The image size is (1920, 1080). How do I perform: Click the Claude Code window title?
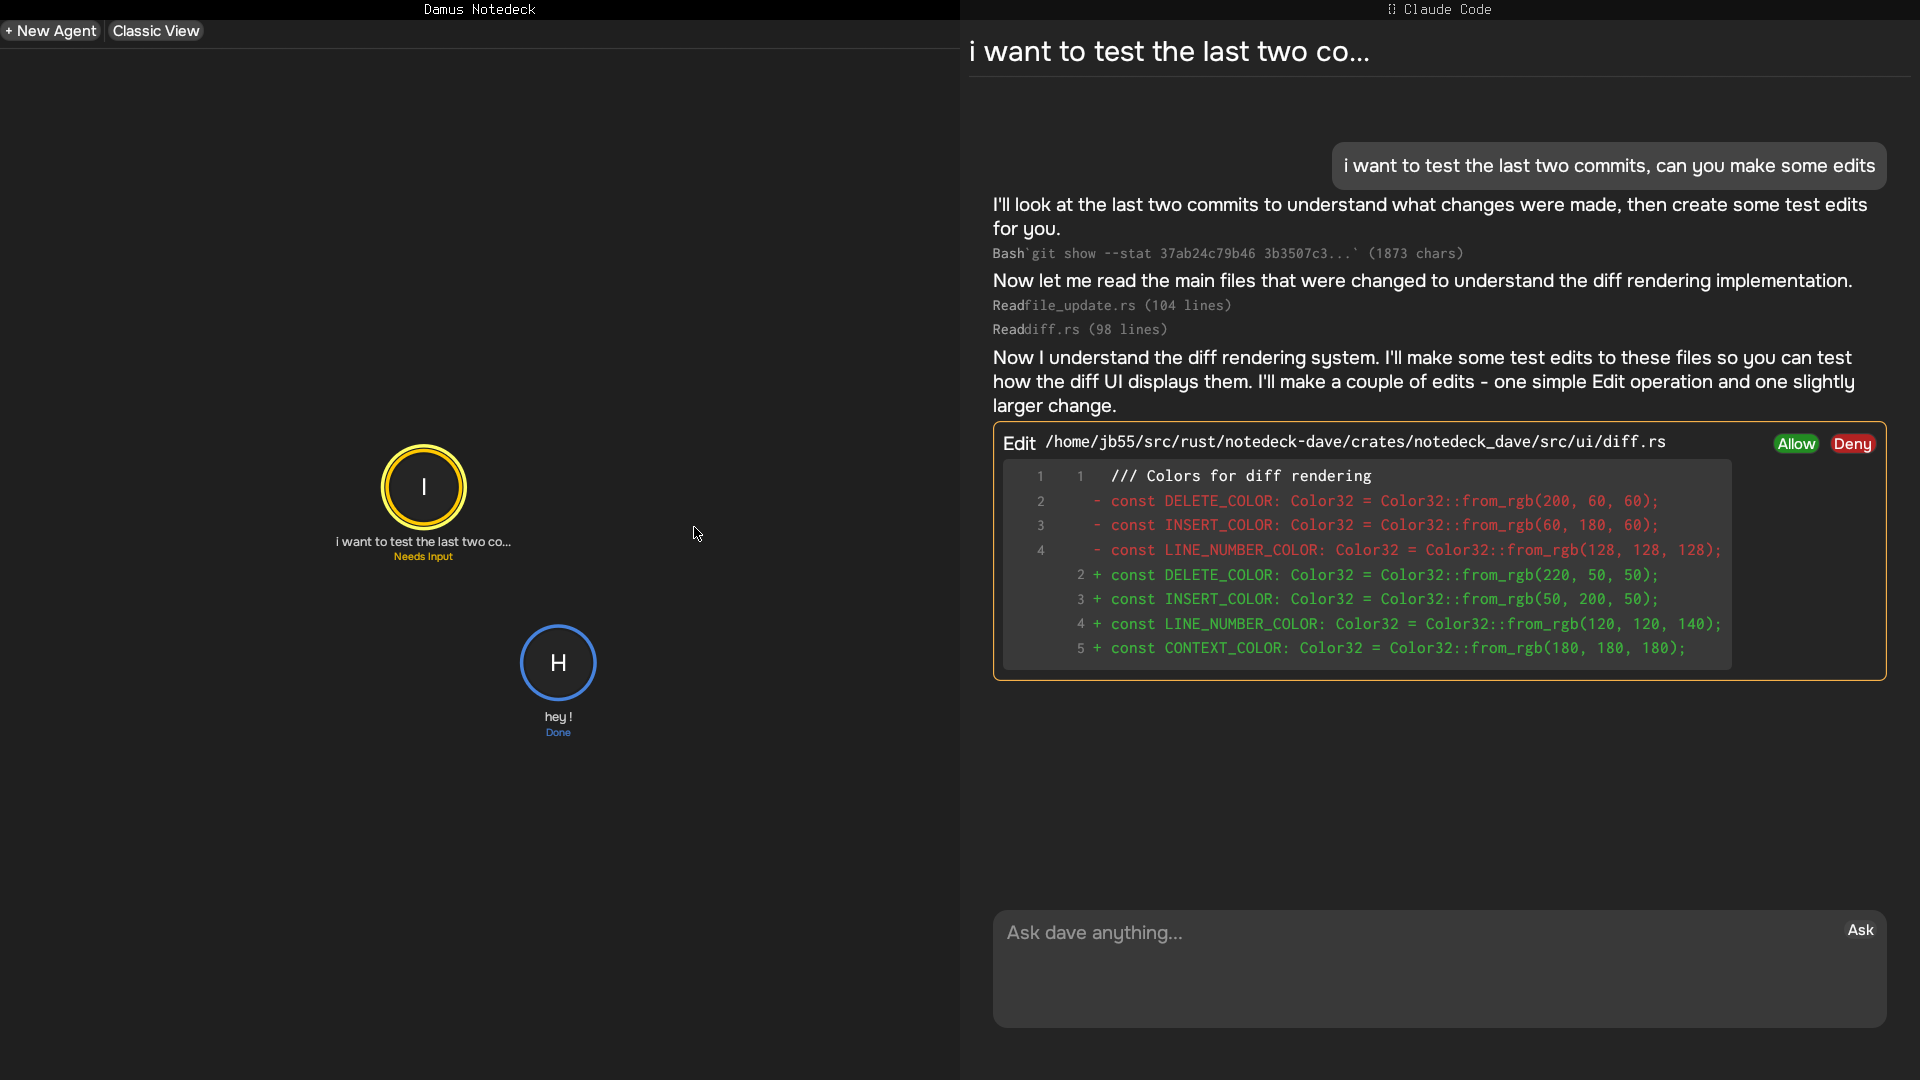pos(1440,9)
